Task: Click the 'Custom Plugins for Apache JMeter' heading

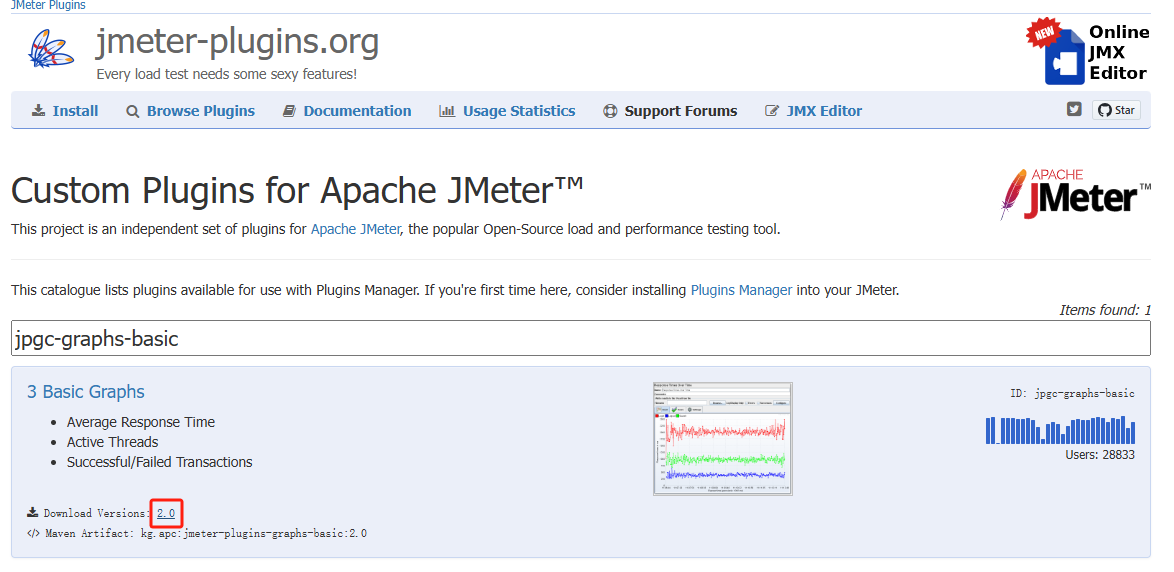Action: pos(297,191)
